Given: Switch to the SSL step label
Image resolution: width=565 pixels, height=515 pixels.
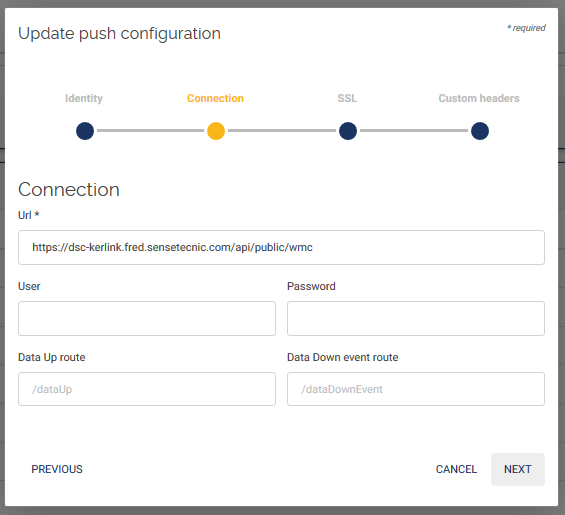Looking at the screenshot, I should (347, 98).
